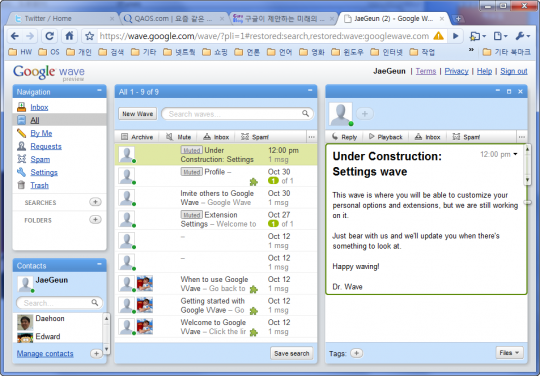The height and width of the screenshot is (376, 540).
Task: Click the New Wave button
Action: tap(138, 114)
